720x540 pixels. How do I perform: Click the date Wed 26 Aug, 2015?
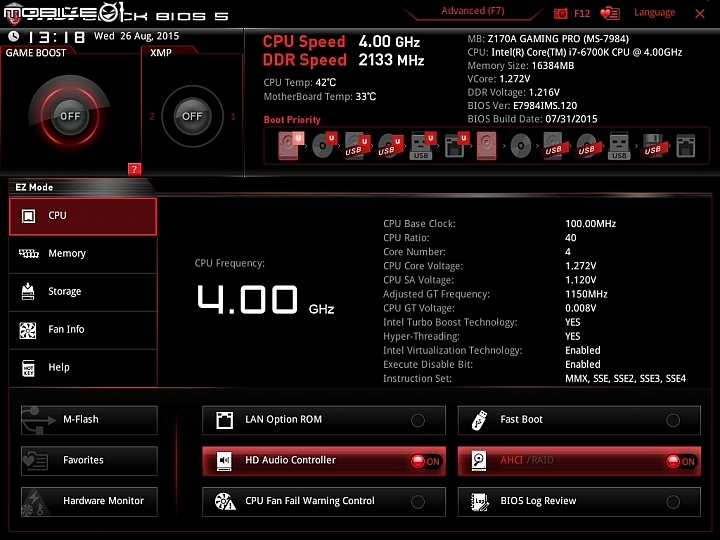(x=136, y=36)
